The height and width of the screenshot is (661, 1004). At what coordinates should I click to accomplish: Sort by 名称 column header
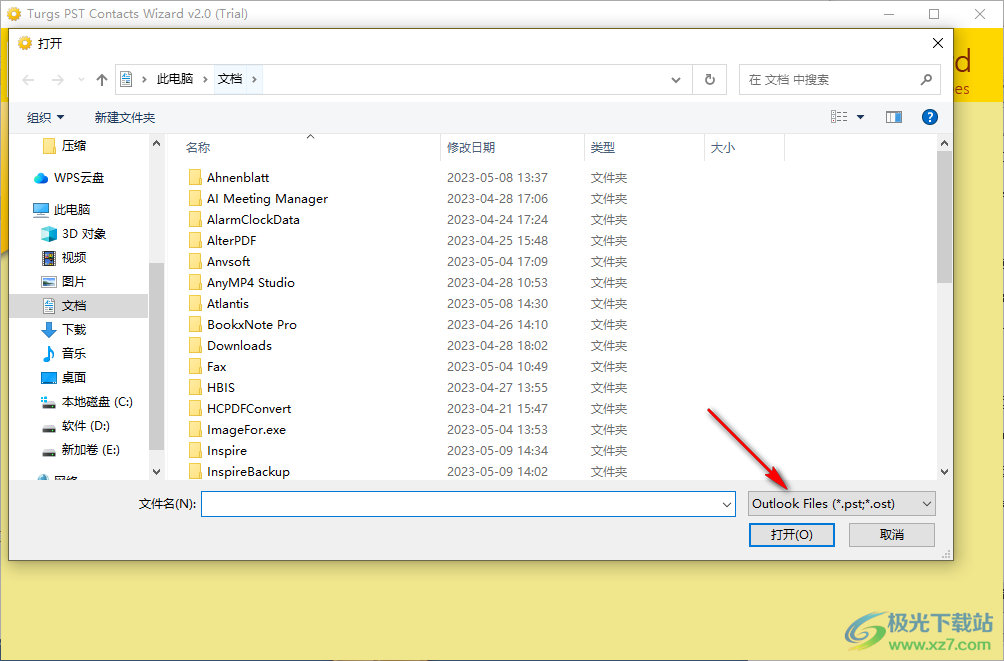coord(198,148)
